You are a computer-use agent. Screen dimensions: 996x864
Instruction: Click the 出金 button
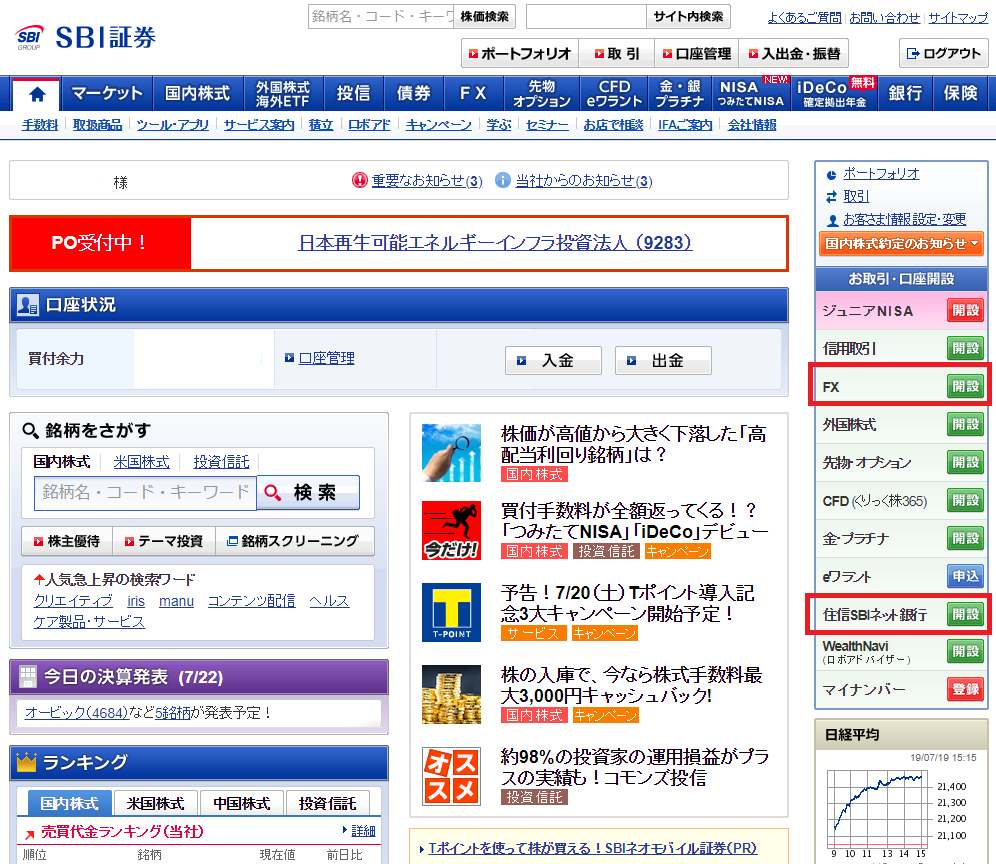(663, 361)
